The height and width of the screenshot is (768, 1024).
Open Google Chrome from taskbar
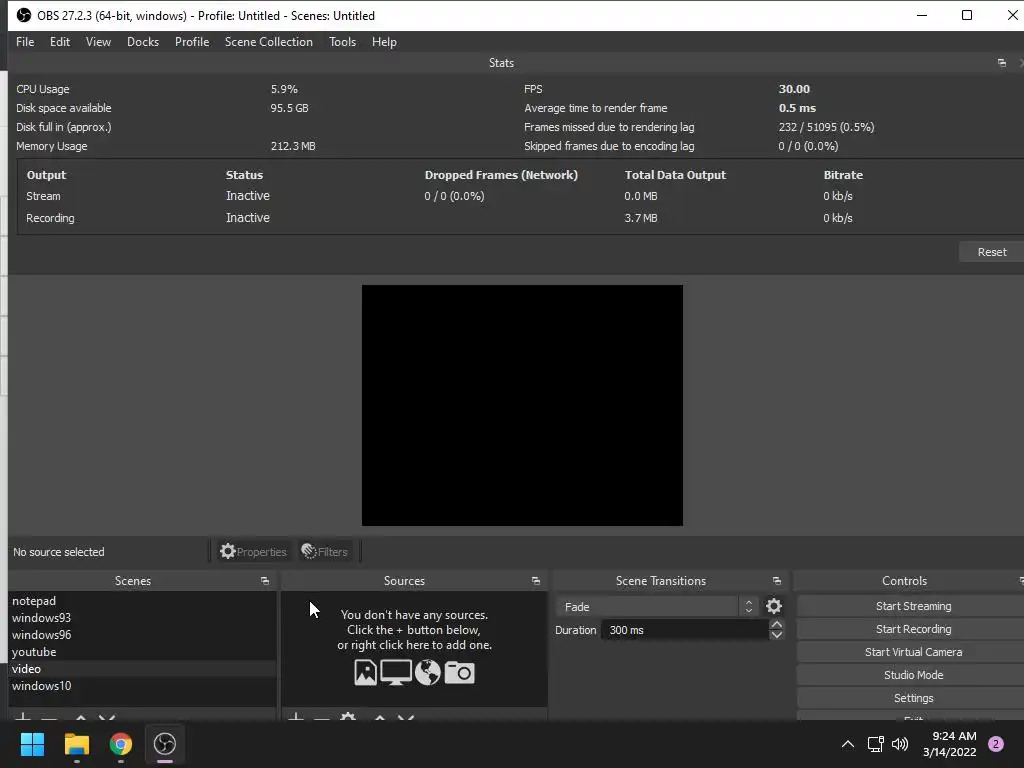click(121, 744)
